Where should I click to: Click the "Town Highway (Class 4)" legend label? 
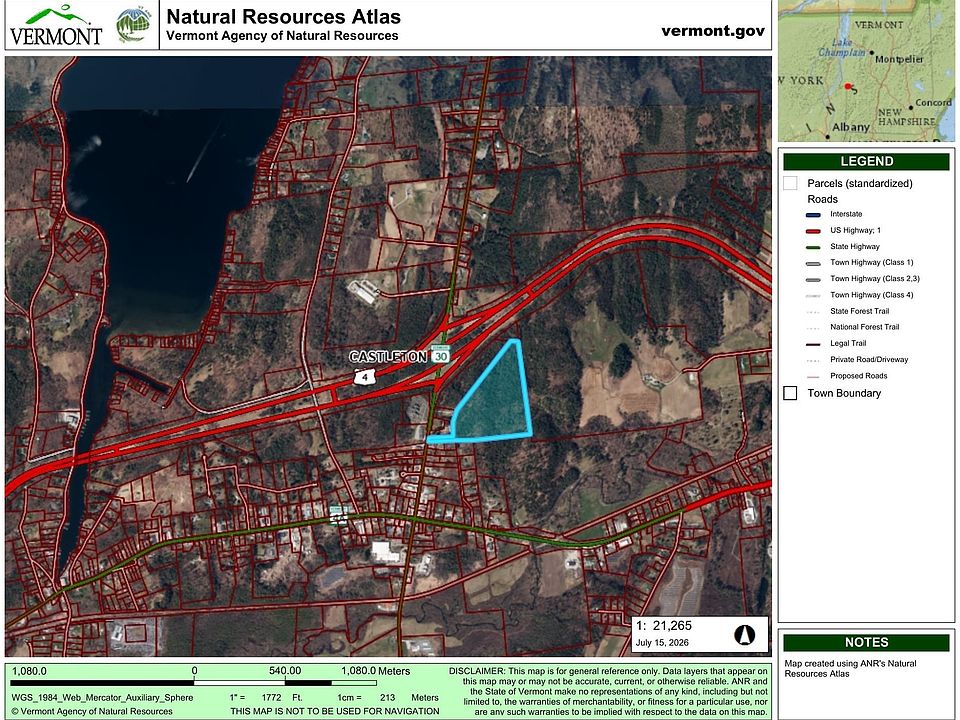click(871, 294)
